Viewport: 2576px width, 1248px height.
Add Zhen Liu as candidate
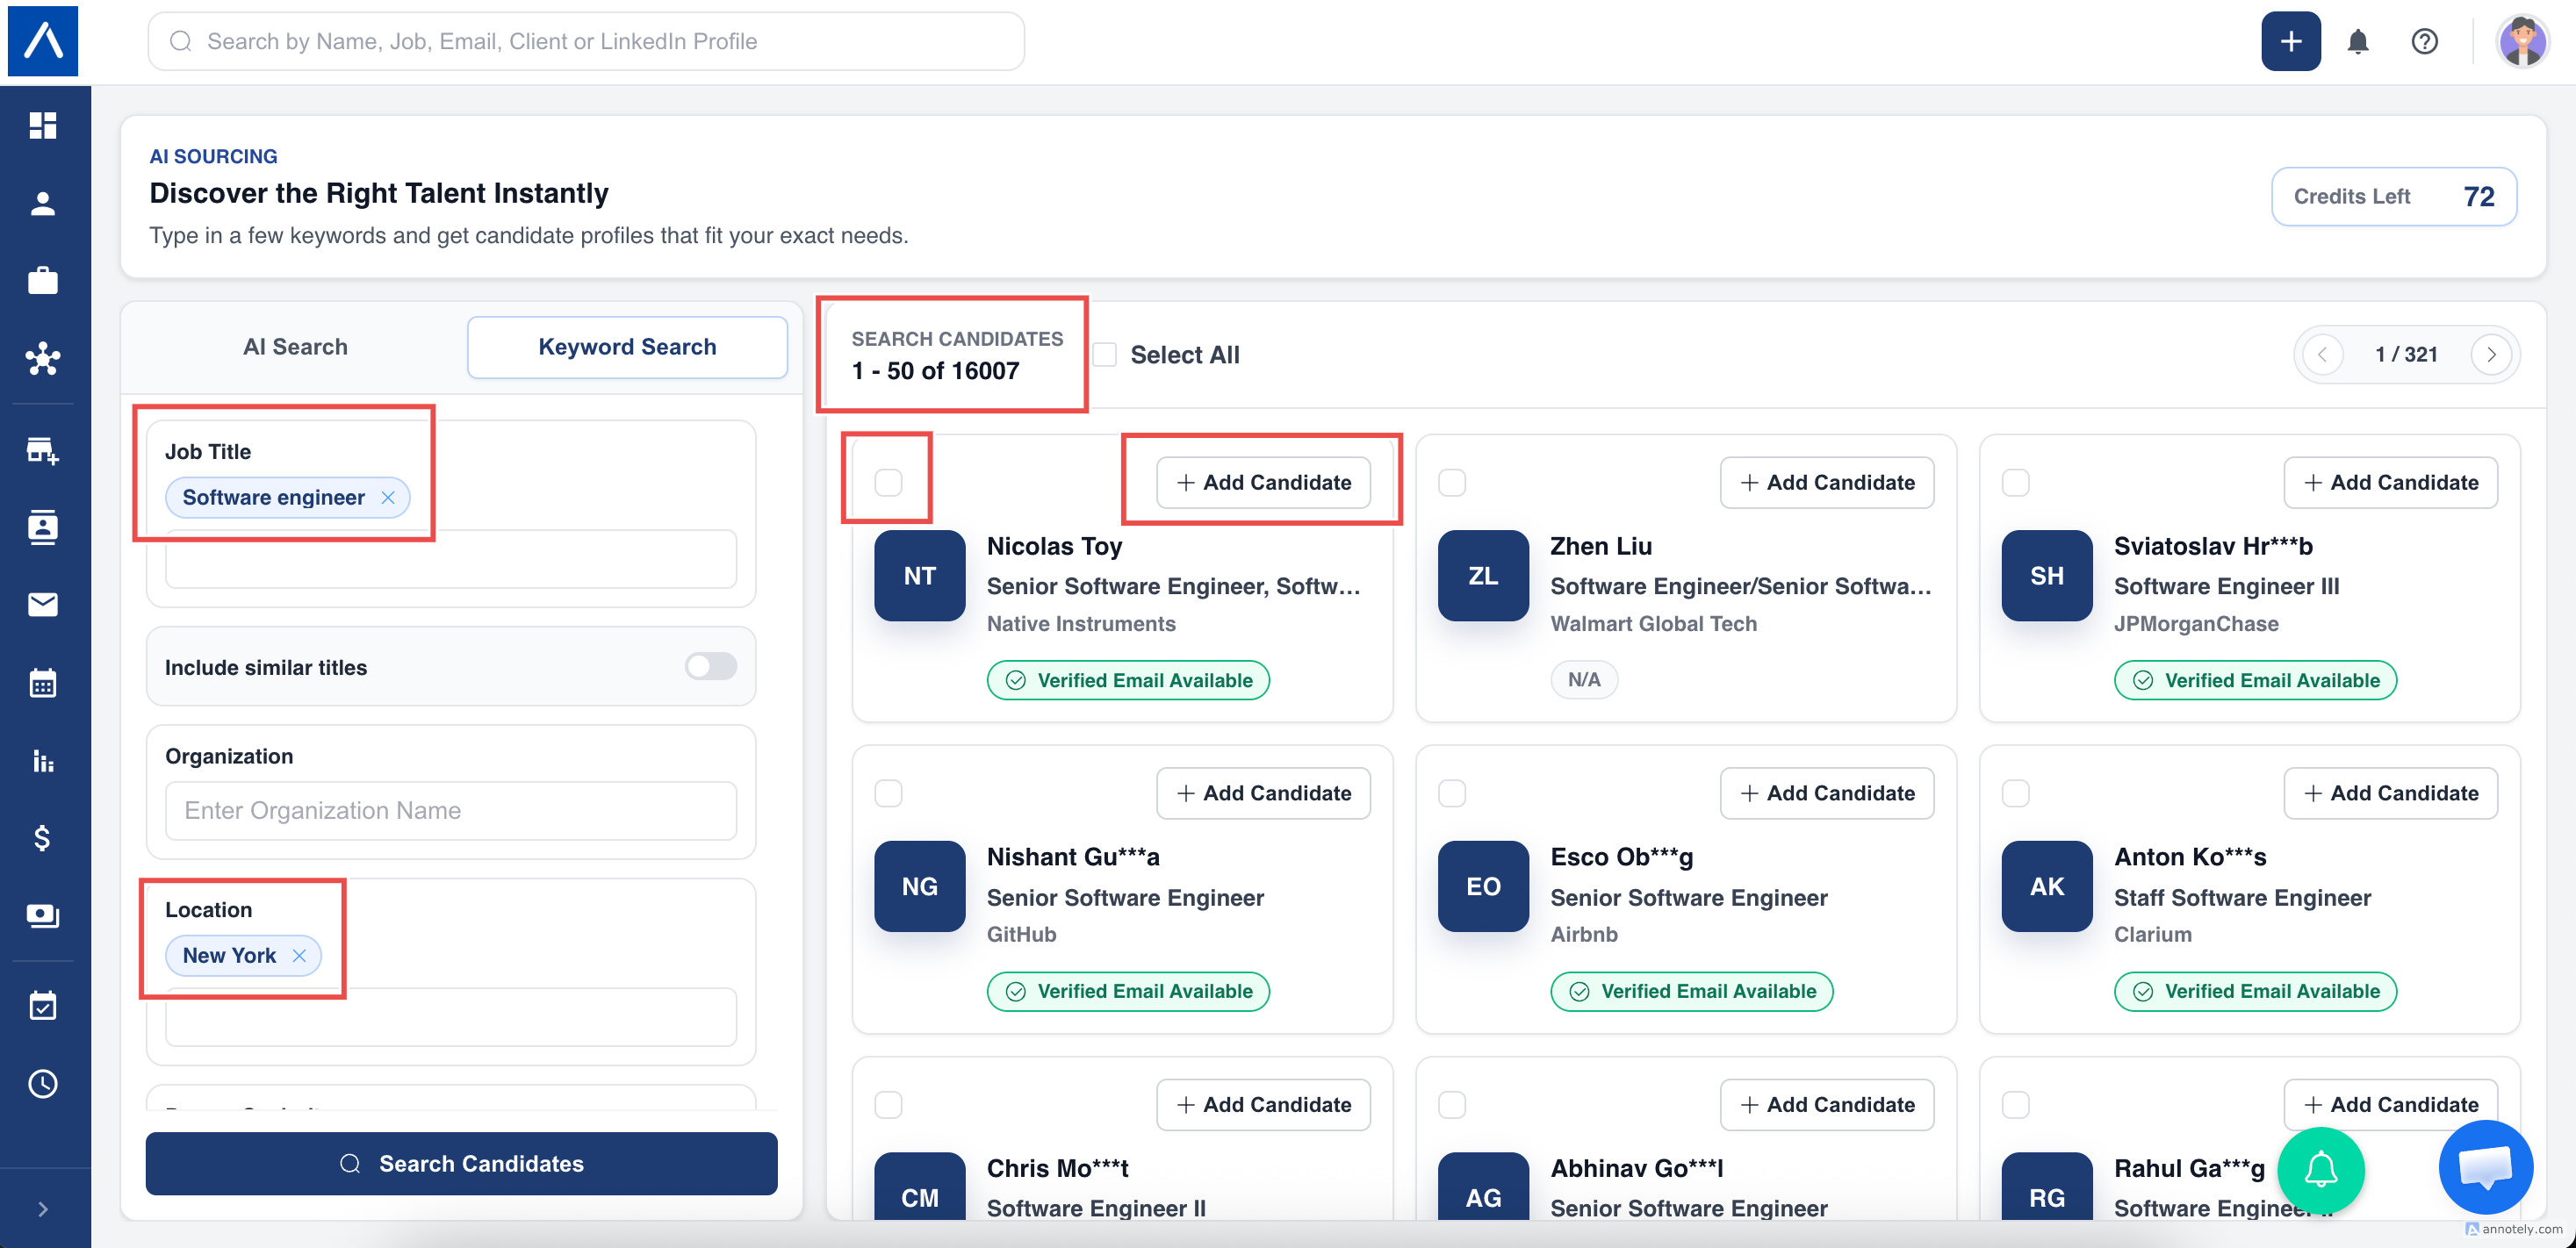pyautogui.click(x=1826, y=482)
